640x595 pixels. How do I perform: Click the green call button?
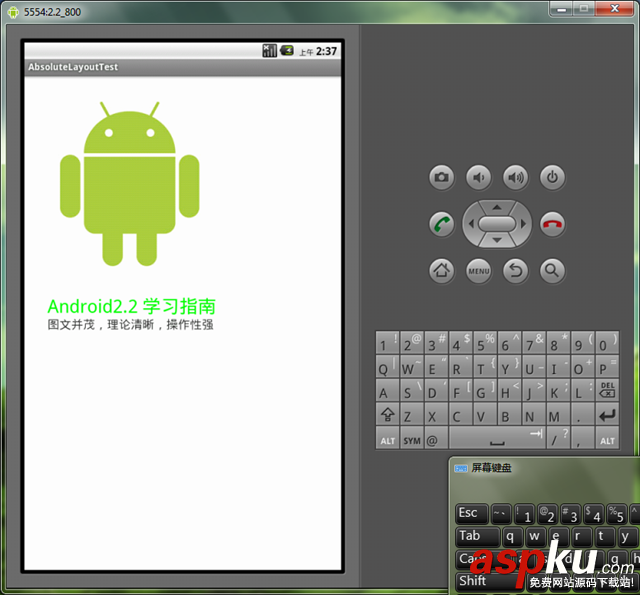coord(441,224)
